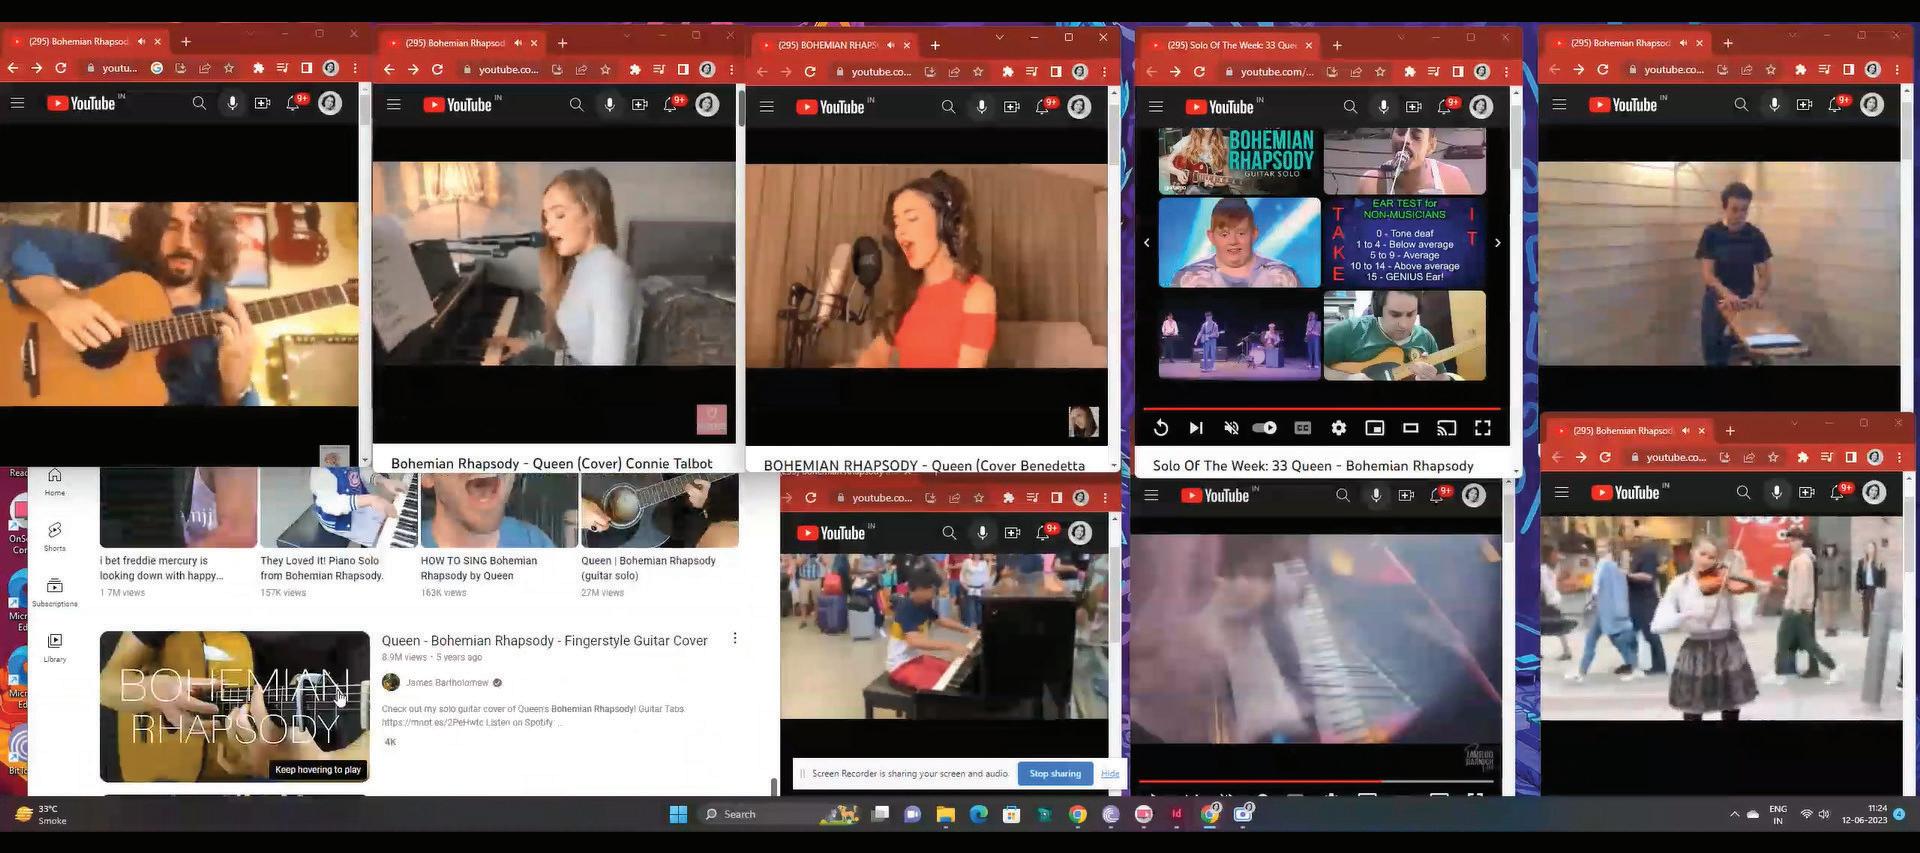Screen dimensions: 1920x853
Task: Open Create icon in underpass street-performer window
Action: point(1805,104)
